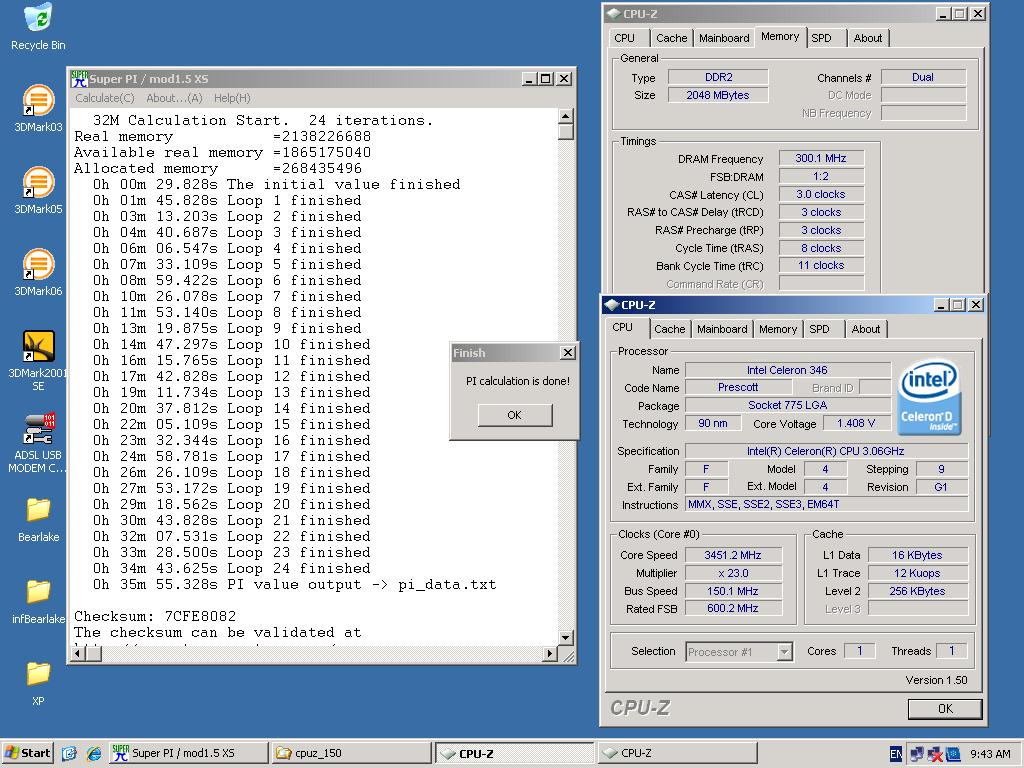Screen dimensions: 1024x768
Task: Switch to Mainboard tab in front CPU-Z
Action: click(722, 329)
